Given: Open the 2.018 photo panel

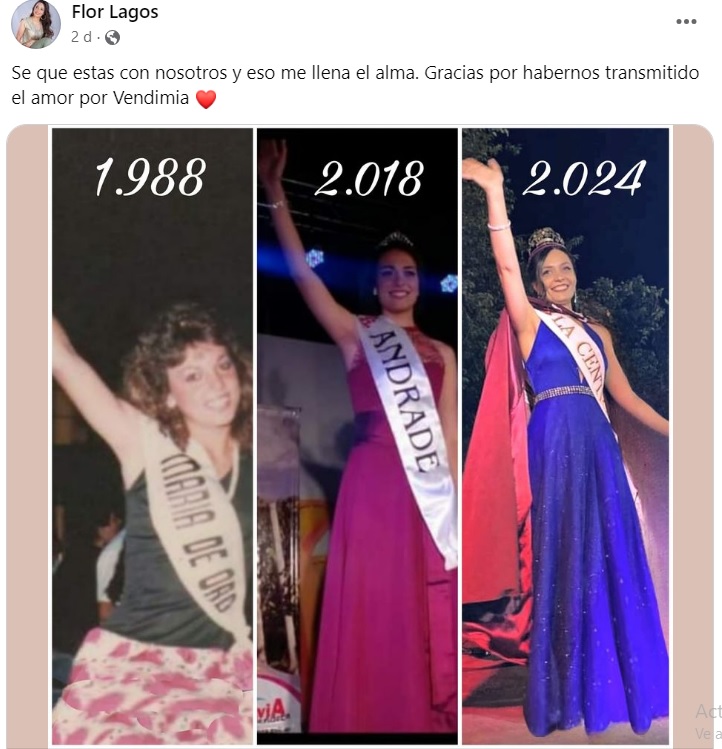Looking at the screenshot, I should pyautogui.click(x=357, y=436).
